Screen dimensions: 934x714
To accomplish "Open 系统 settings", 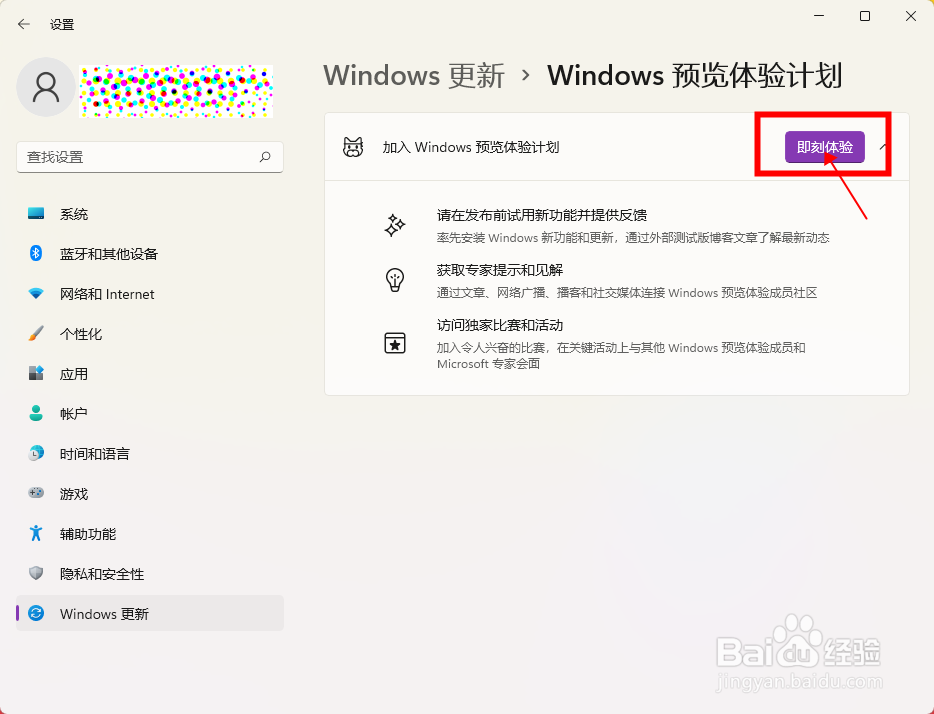I will click(x=150, y=214).
